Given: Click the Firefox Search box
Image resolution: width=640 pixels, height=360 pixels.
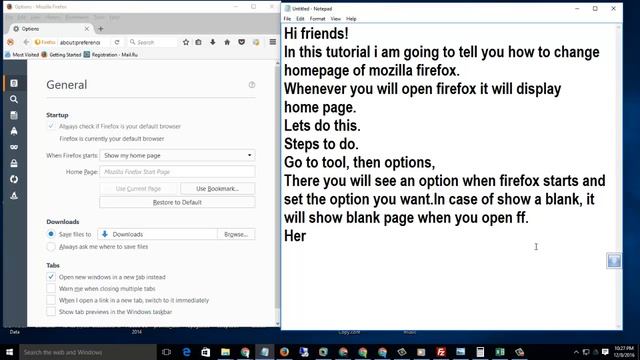Looking at the screenshot, I should pos(153,42).
